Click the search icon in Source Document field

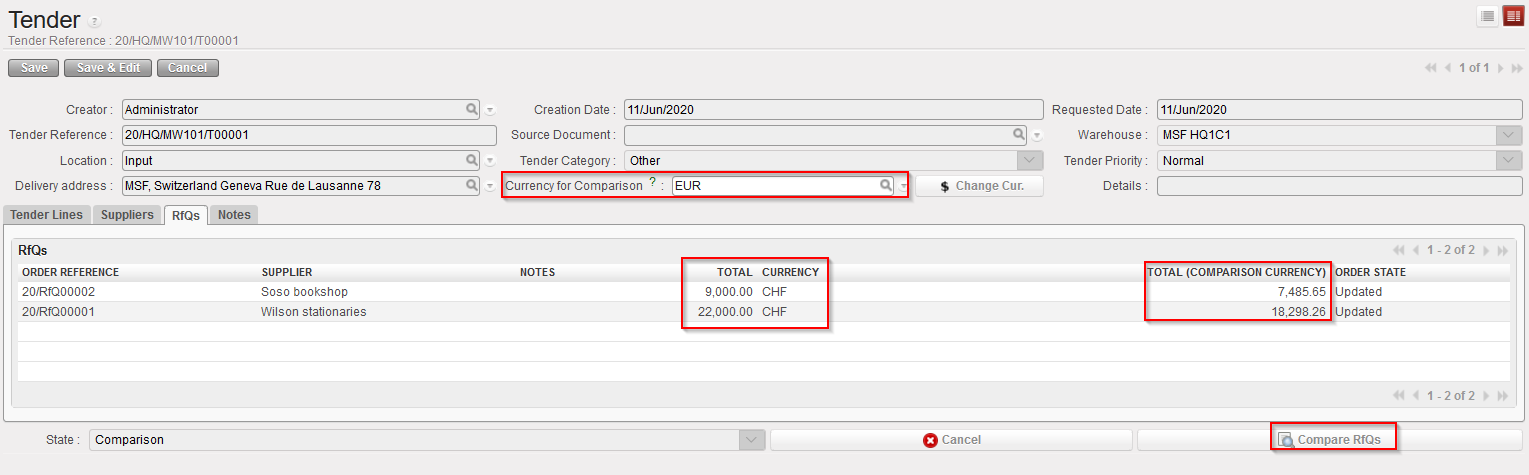(x=1018, y=134)
